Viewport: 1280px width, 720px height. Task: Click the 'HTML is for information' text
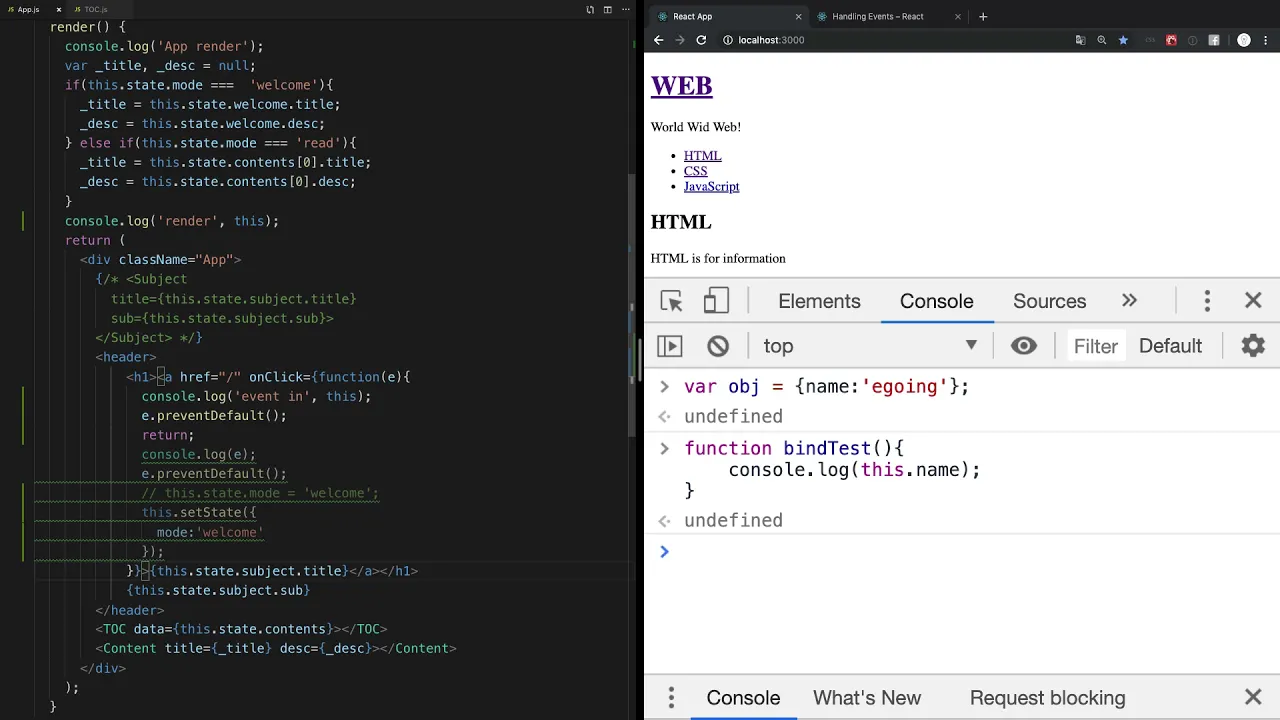(x=718, y=258)
